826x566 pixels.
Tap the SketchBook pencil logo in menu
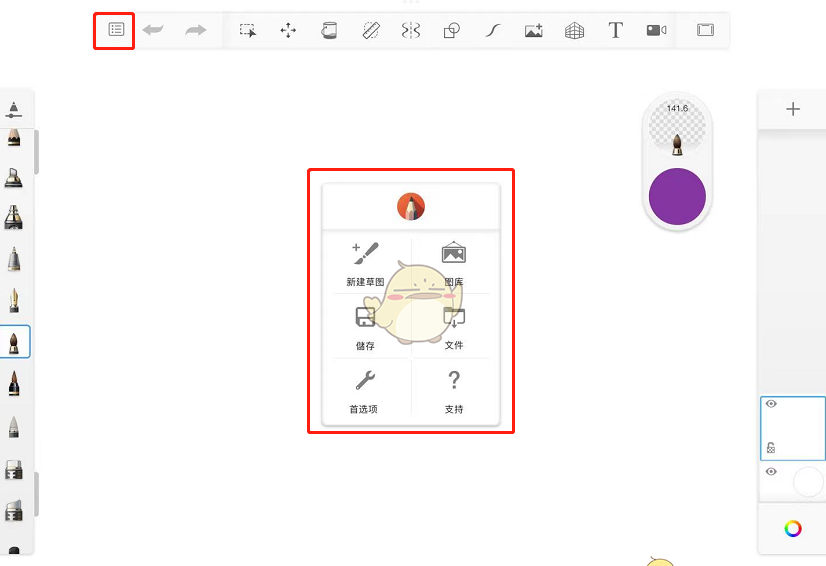[x=411, y=207]
